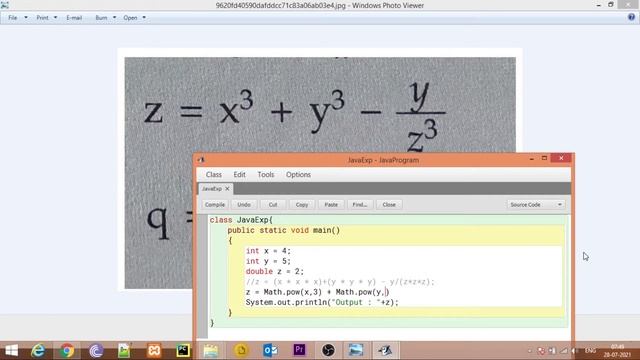The image size is (640, 360).
Task: Click the System.out.println line
Action: pos(322,302)
